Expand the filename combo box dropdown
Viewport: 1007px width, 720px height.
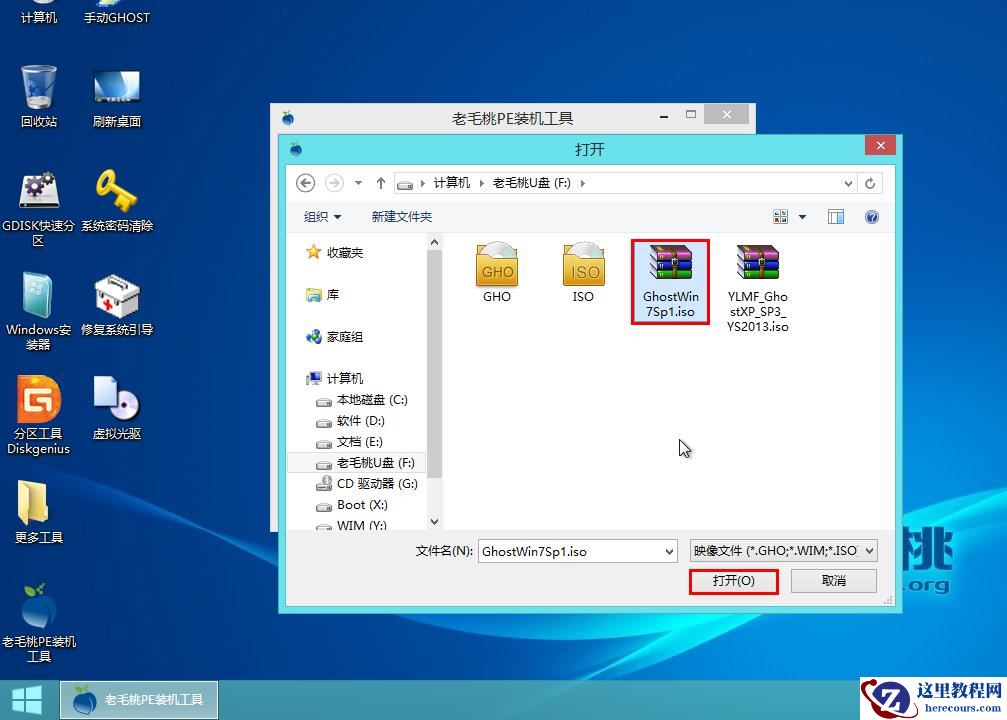pyautogui.click(x=668, y=551)
